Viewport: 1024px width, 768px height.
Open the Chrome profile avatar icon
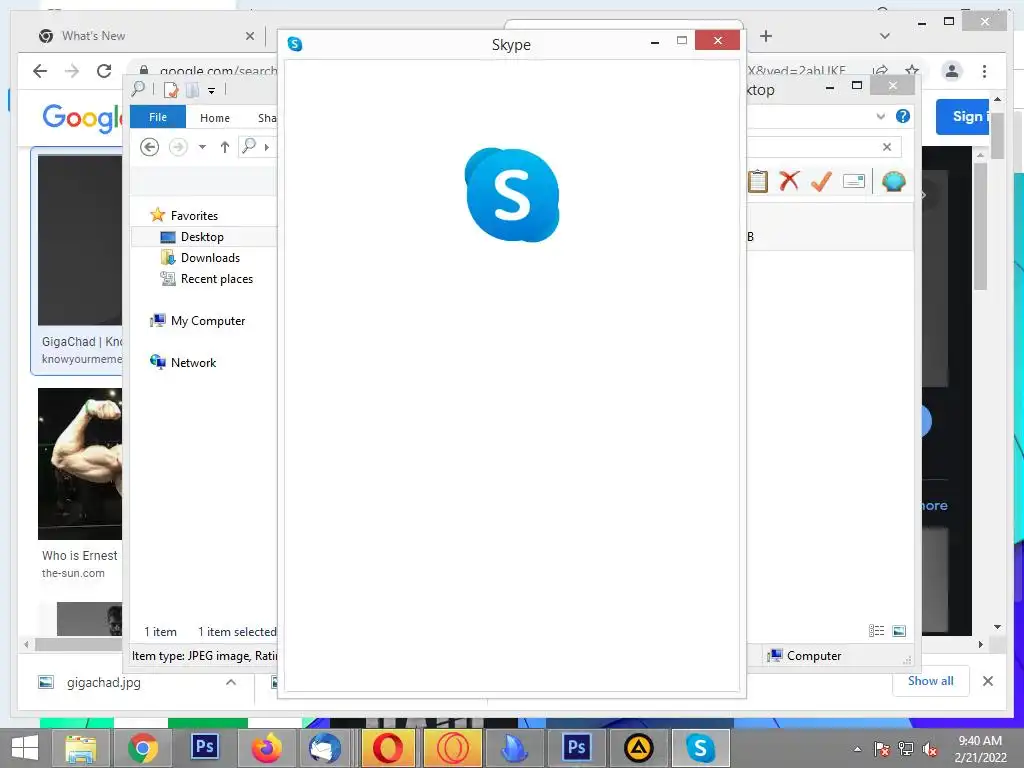[x=952, y=71]
